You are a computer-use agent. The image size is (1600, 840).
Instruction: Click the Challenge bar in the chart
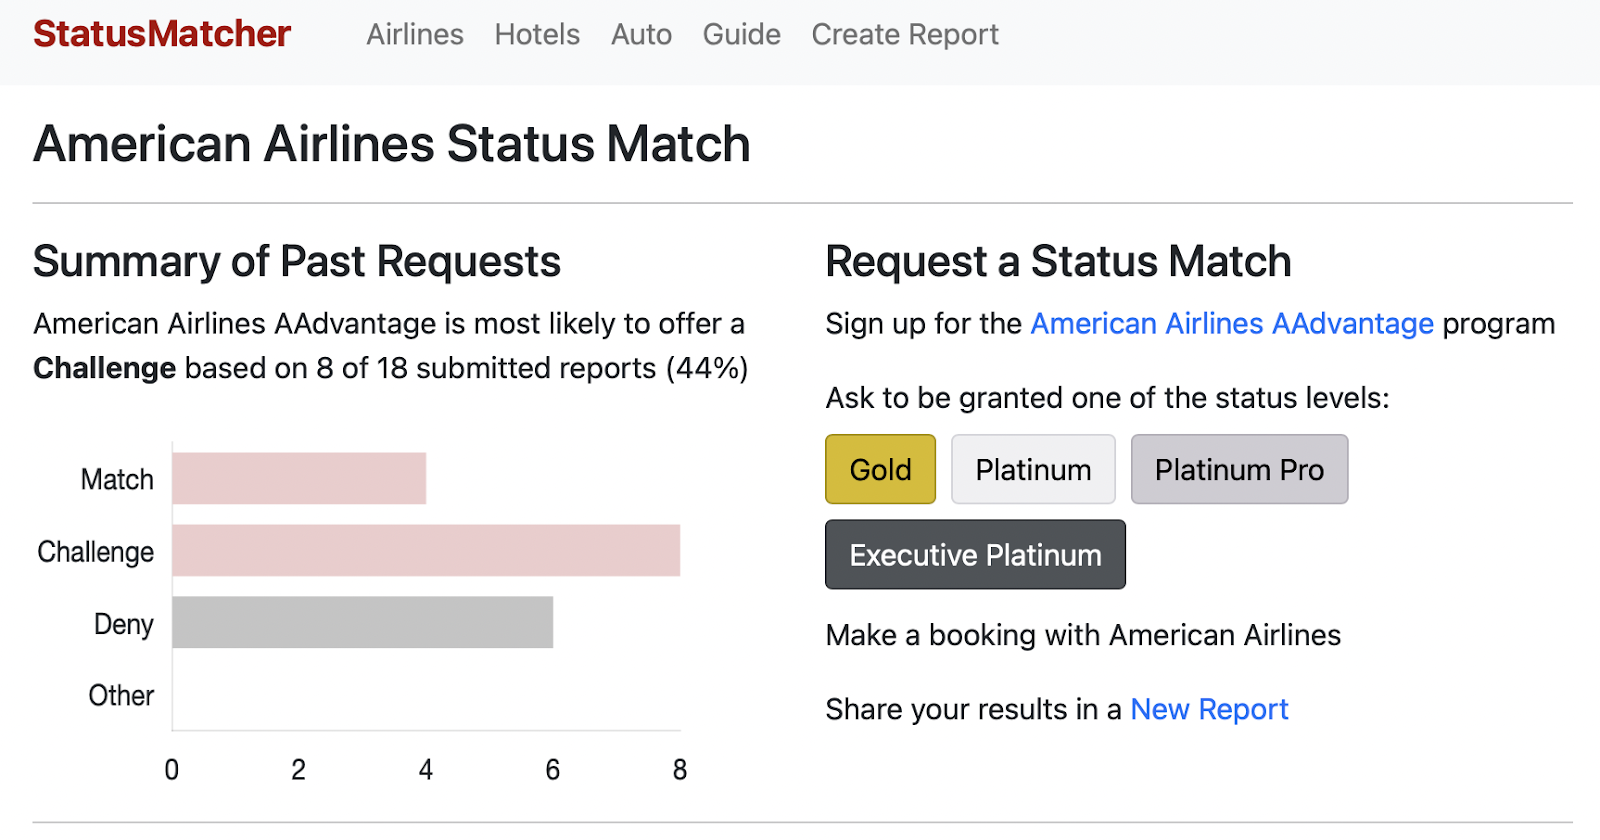426,550
